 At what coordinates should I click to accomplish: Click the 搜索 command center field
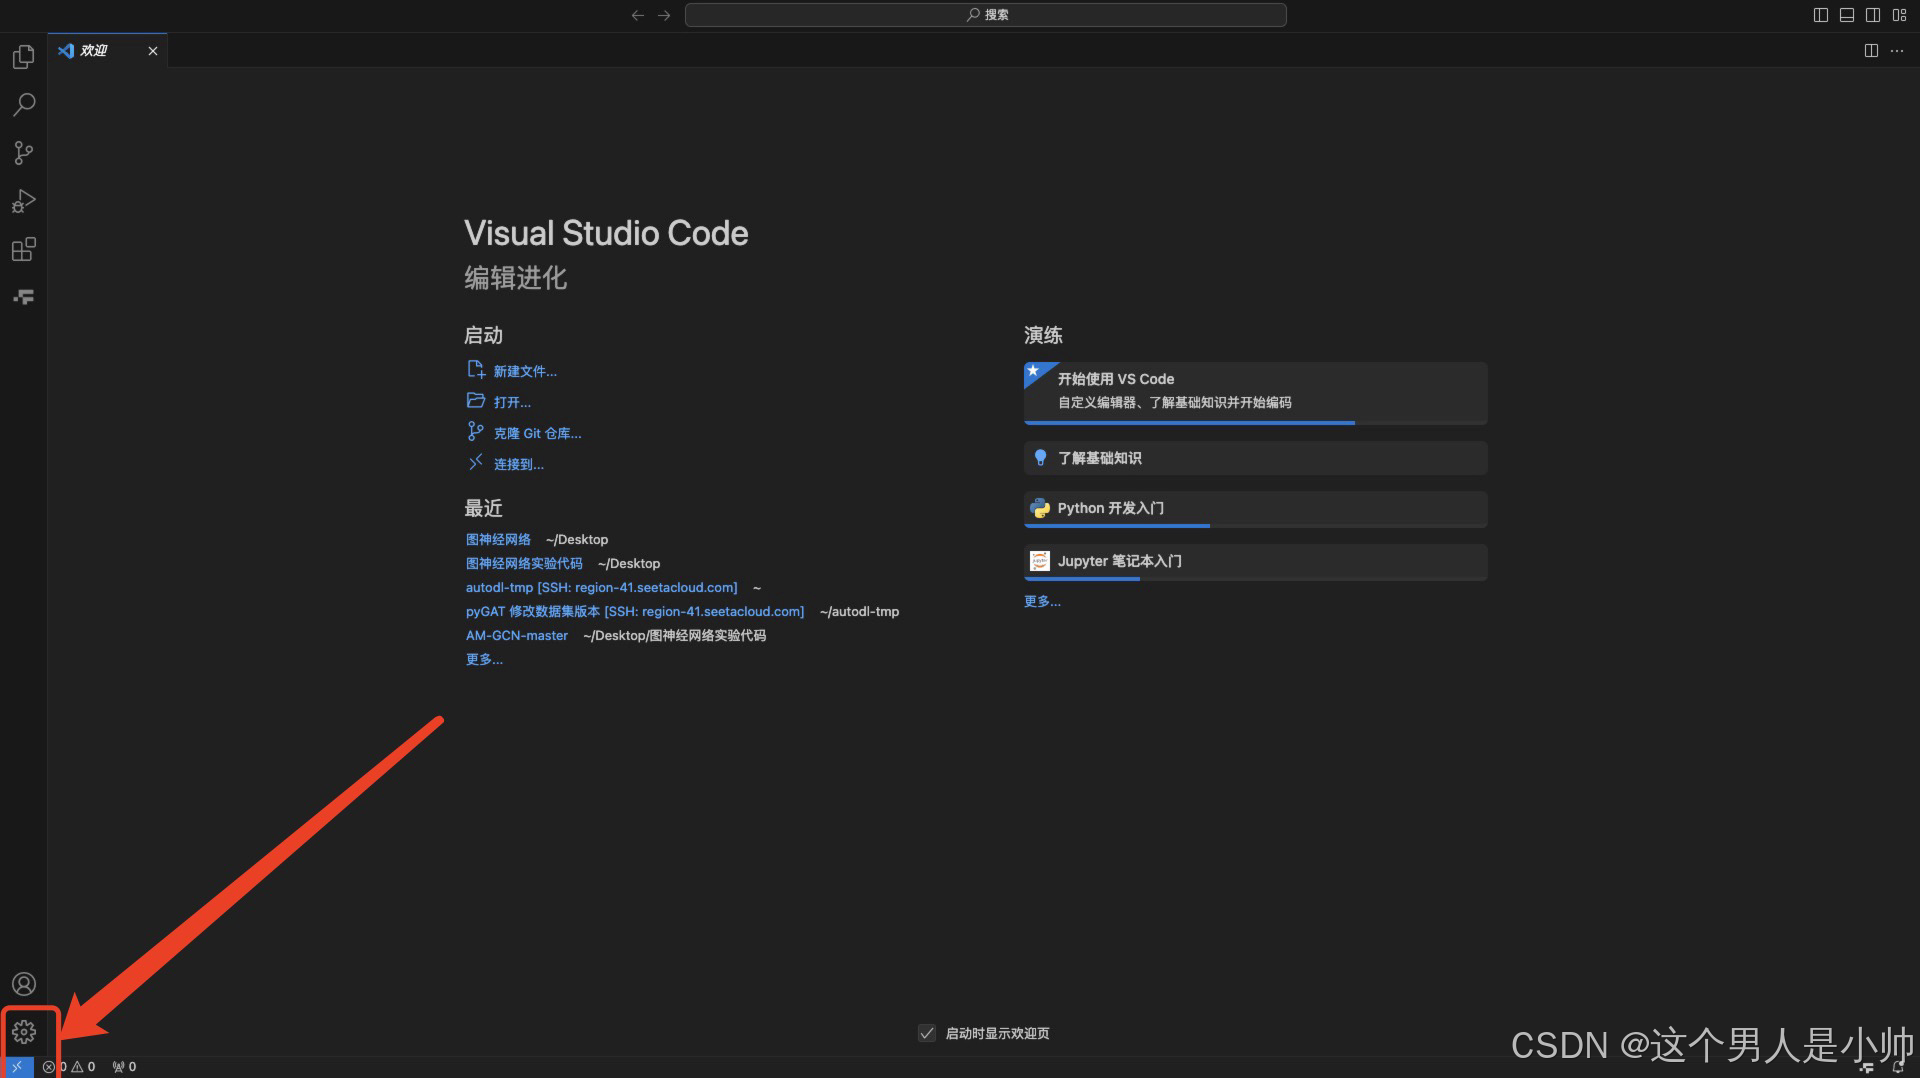[x=985, y=15]
